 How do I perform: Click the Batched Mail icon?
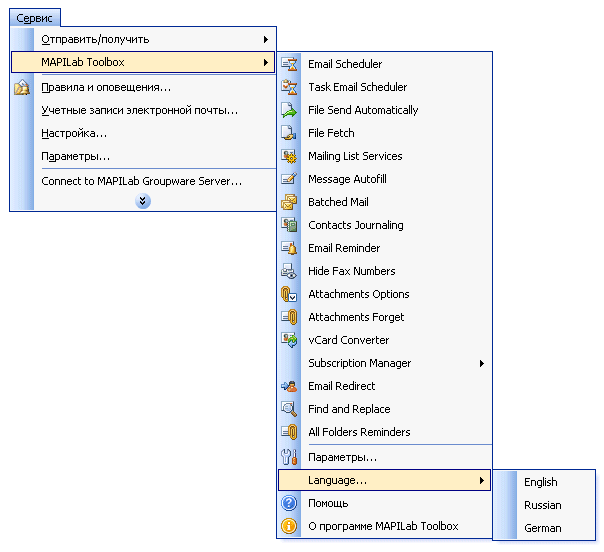(x=290, y=202)
